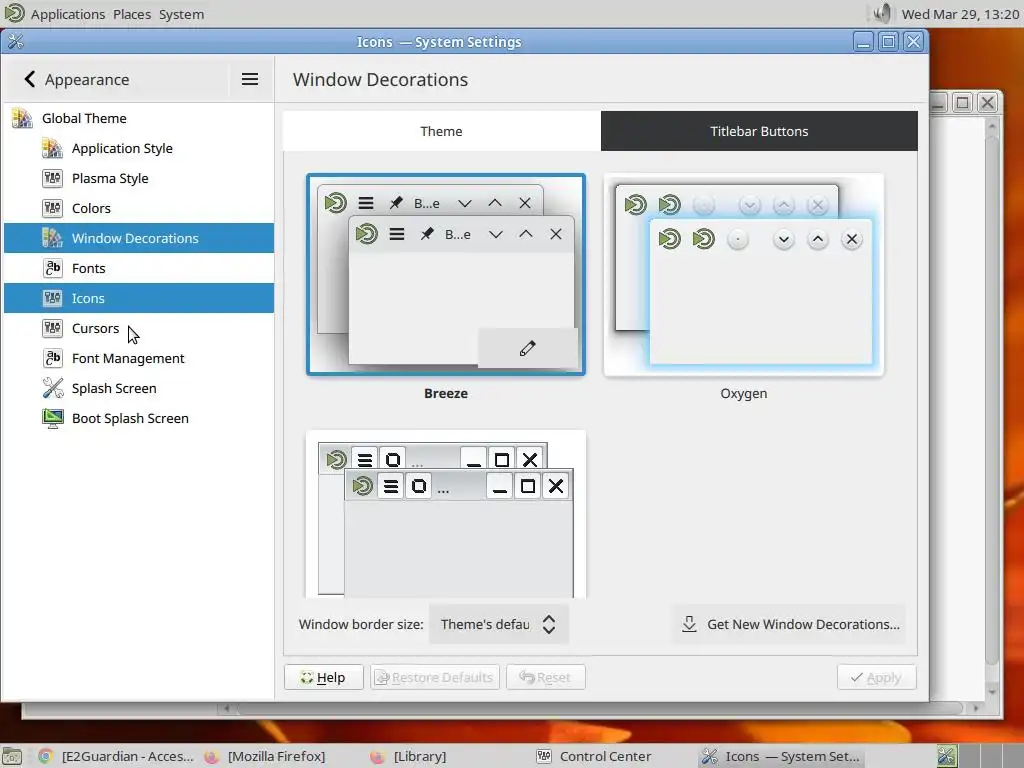1024x768 pixels.
Task: Click the Colors icon
Action: pyautogui.click(x=52, y=208)
